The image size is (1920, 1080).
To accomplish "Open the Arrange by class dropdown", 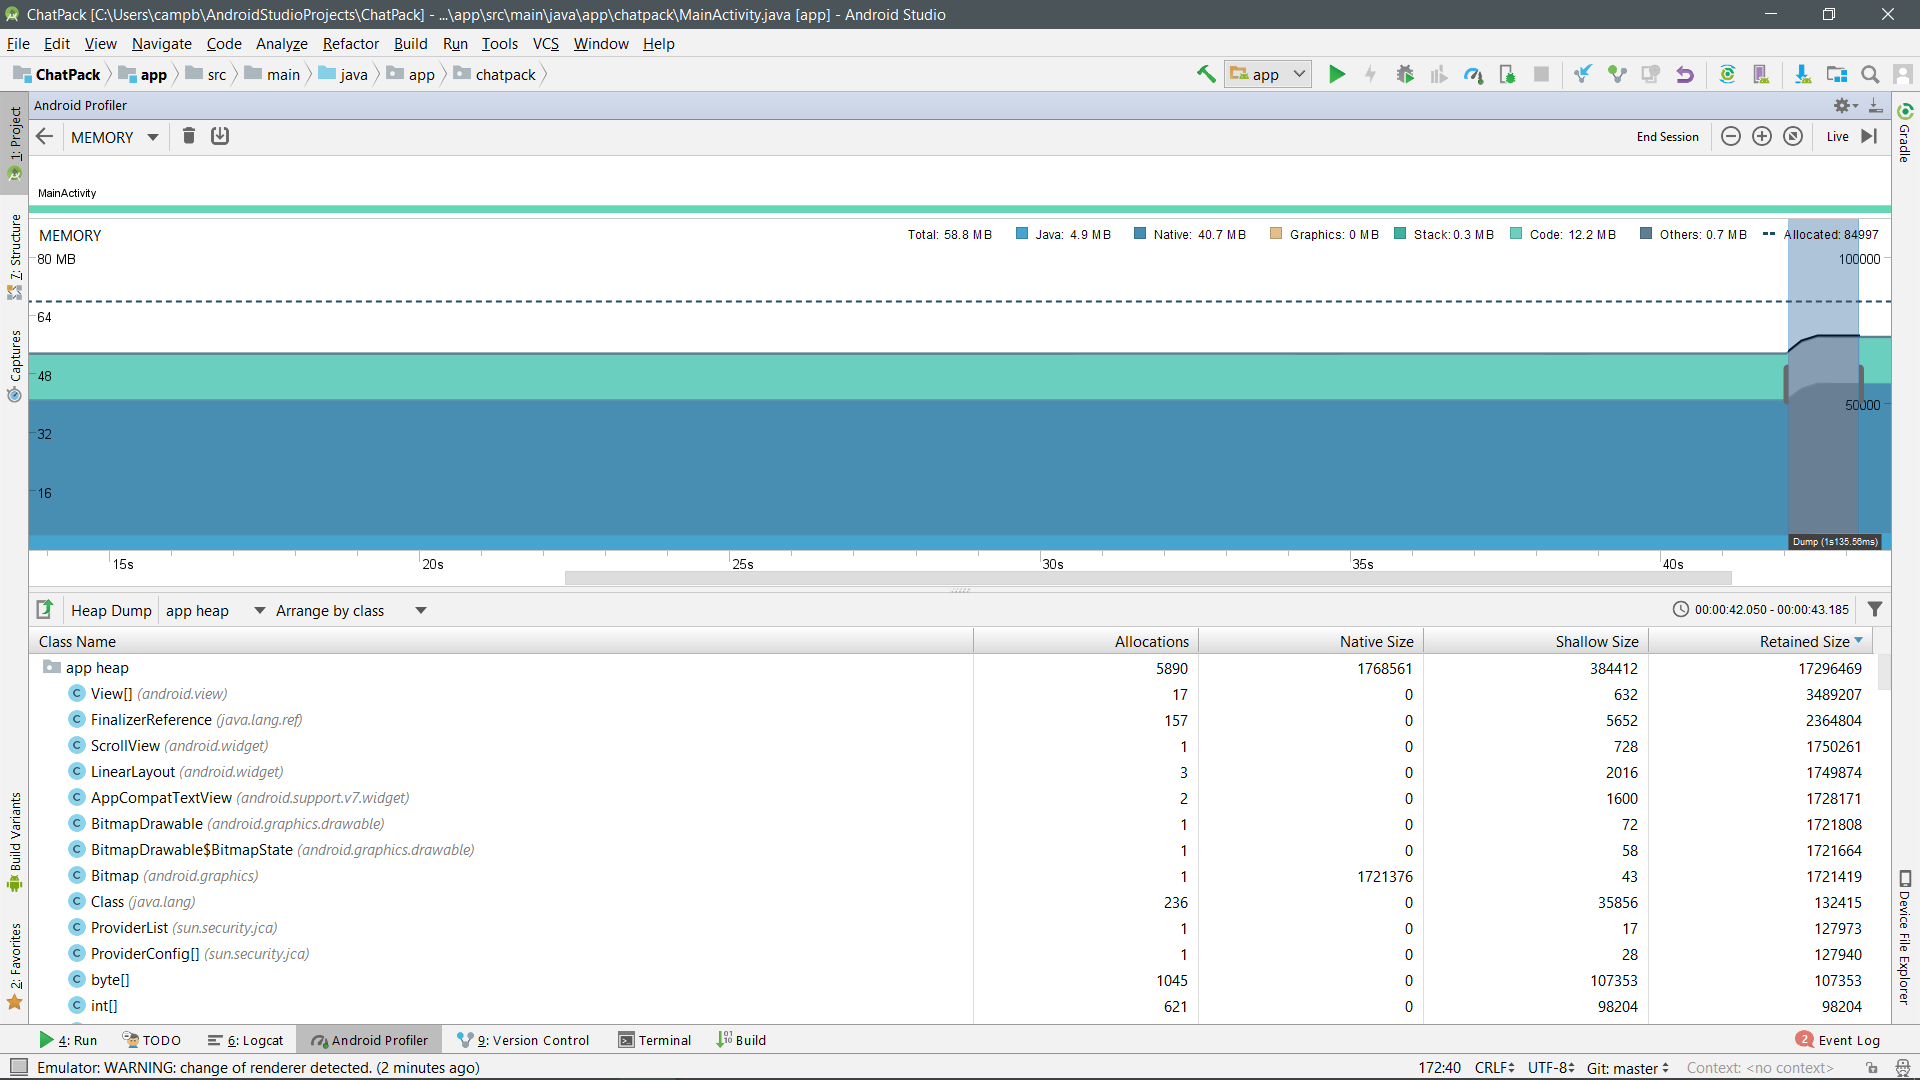I will (x=350, y=610).
